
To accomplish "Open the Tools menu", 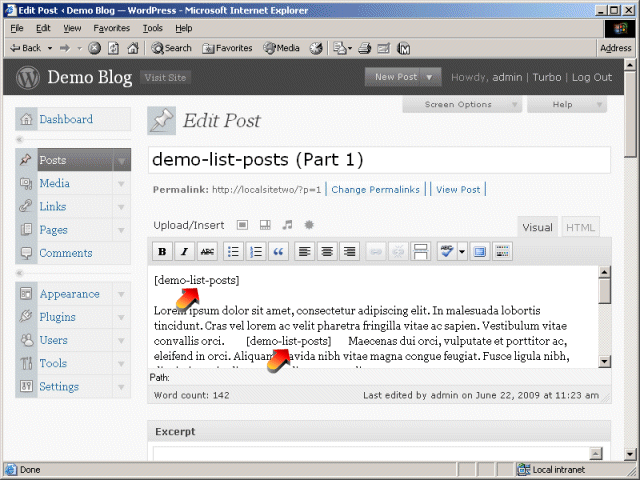I will (x=153, y=28).
